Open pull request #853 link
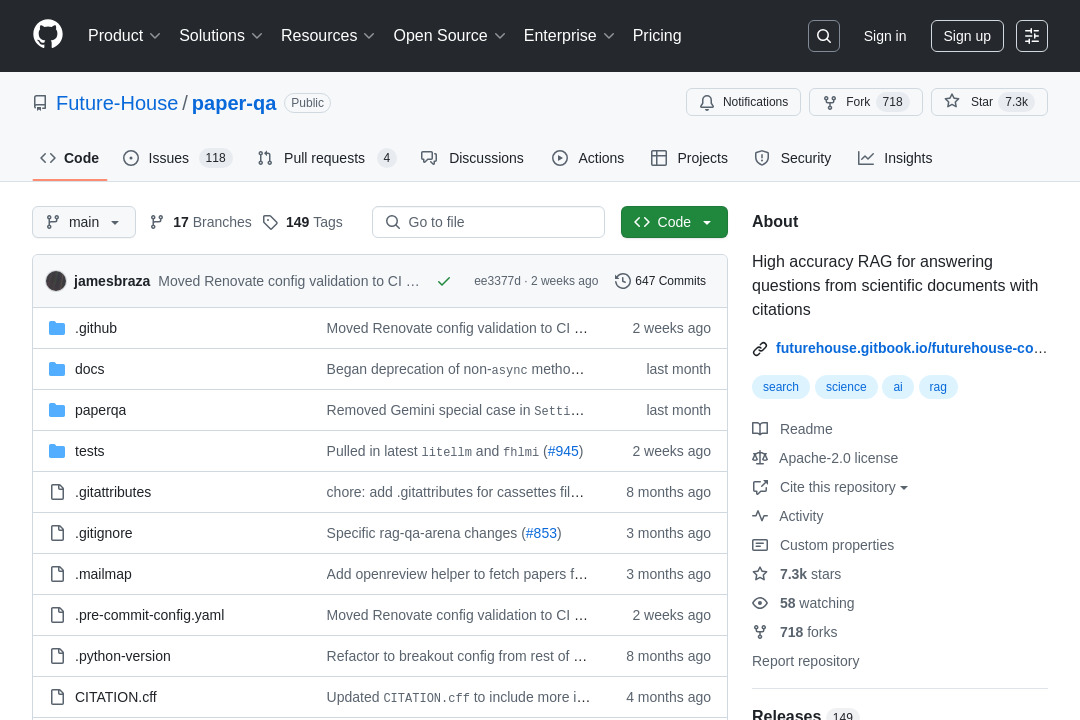Viewport: 1080px width, 720px height. coord(541,533)
